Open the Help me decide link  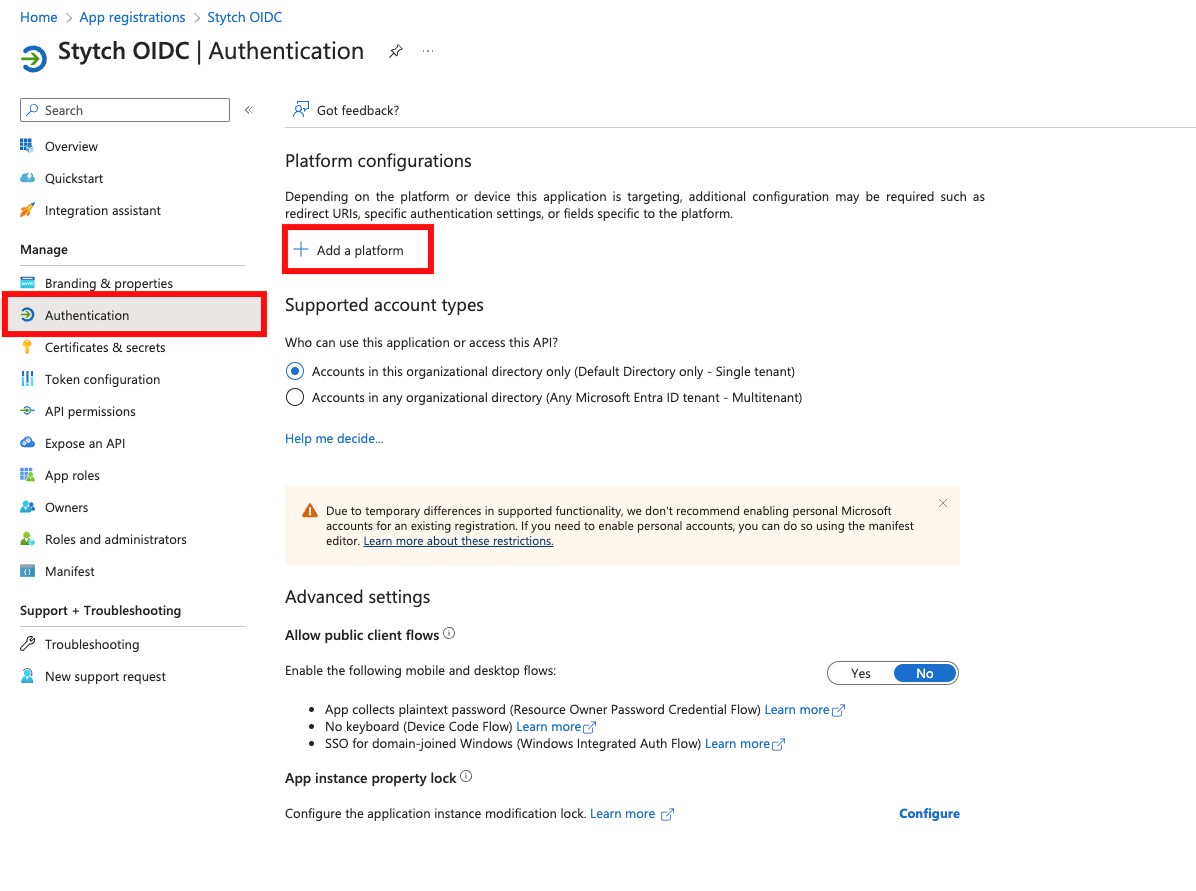click(334, 438)
